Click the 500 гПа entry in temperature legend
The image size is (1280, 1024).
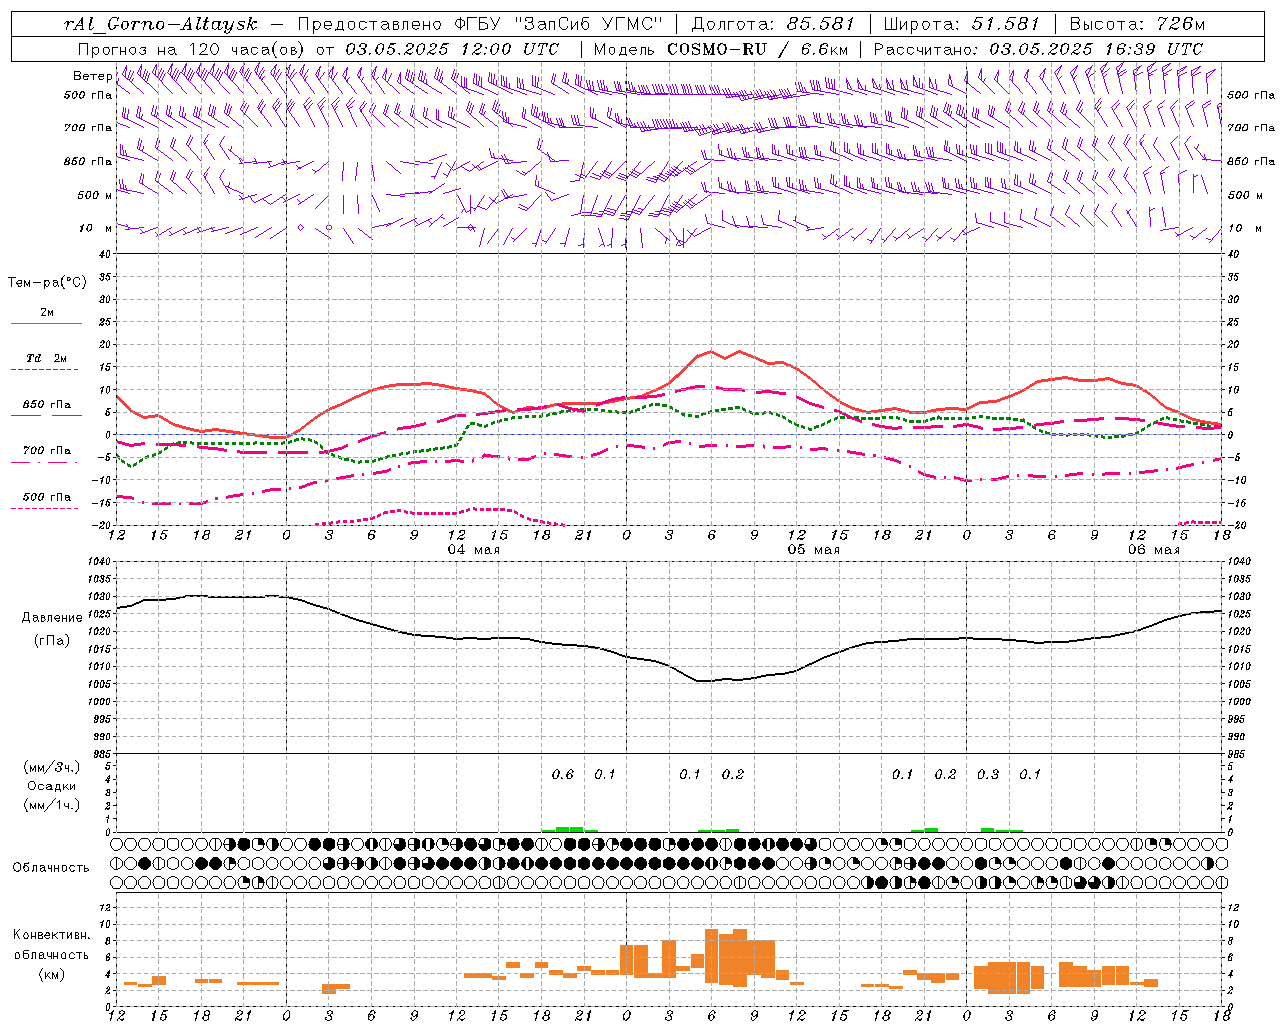47,496
